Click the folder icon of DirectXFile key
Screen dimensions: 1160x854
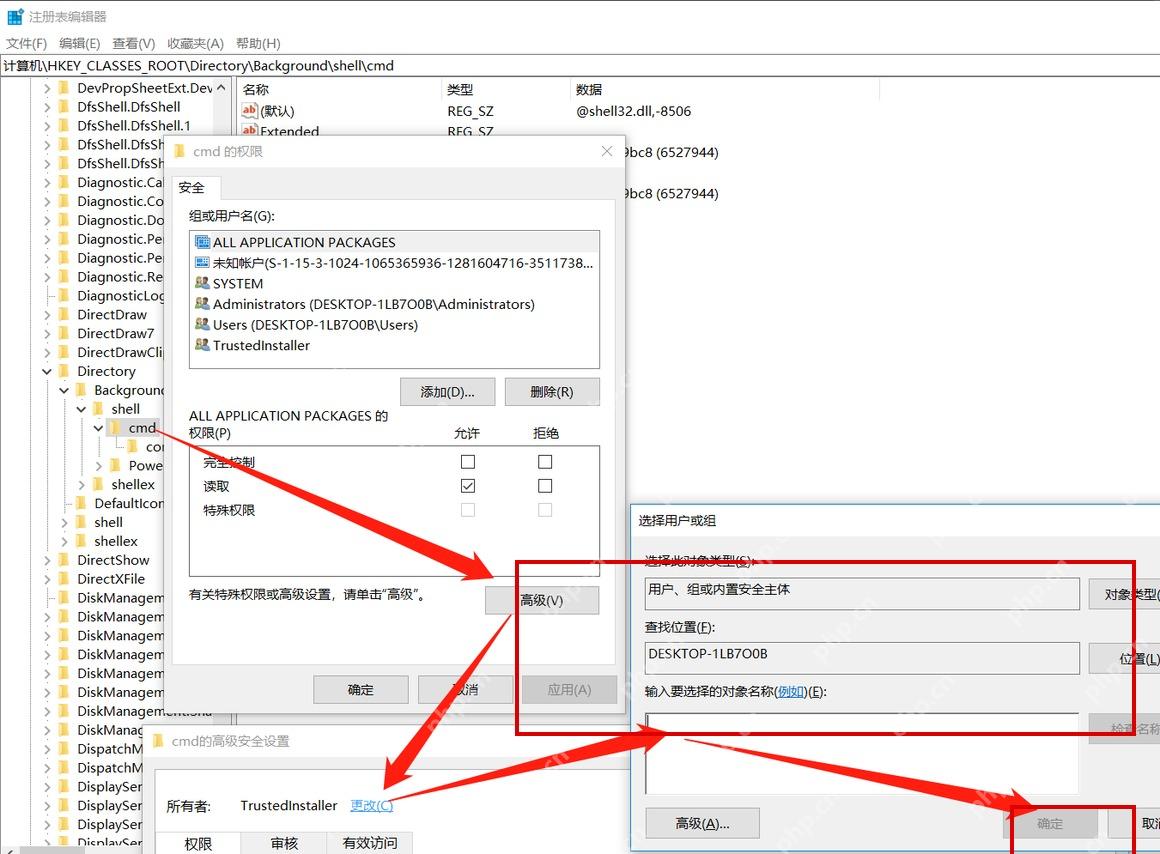(64, 579)
